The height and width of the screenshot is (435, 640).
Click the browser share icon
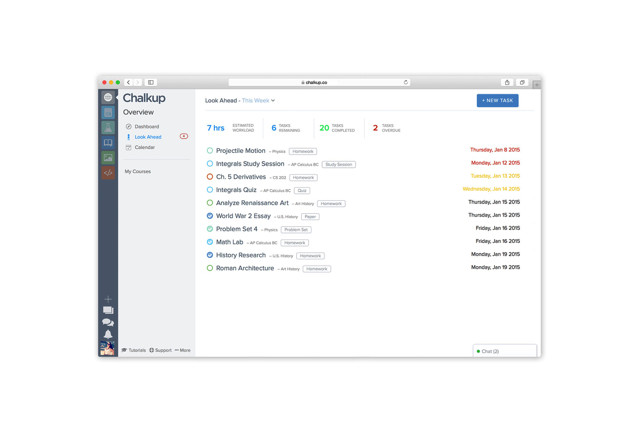(x=507, y=82)
